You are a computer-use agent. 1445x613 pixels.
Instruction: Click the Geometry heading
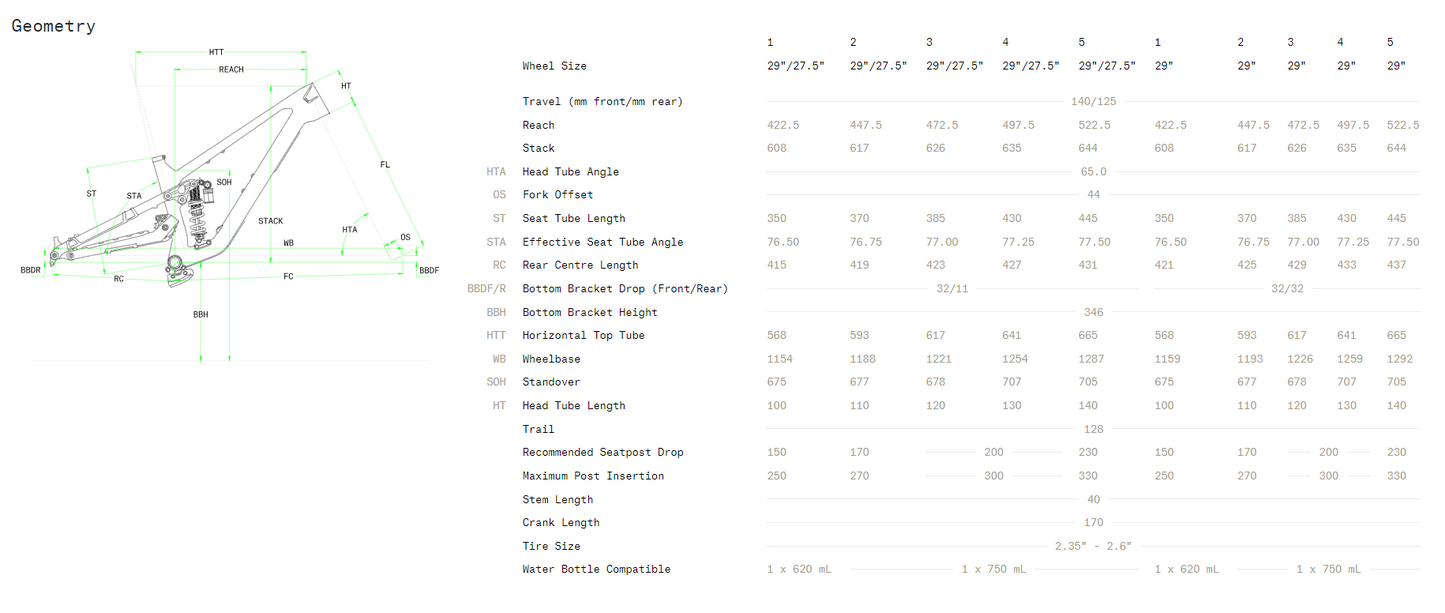[53, 27]
